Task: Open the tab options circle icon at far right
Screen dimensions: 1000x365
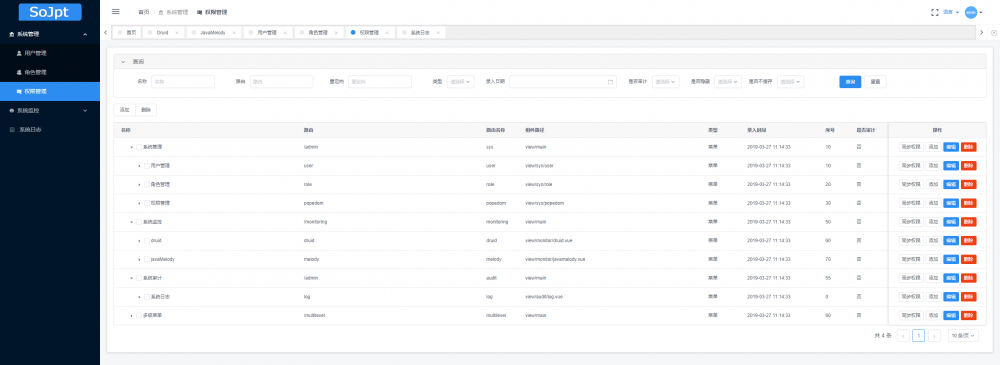Action: 994,32
